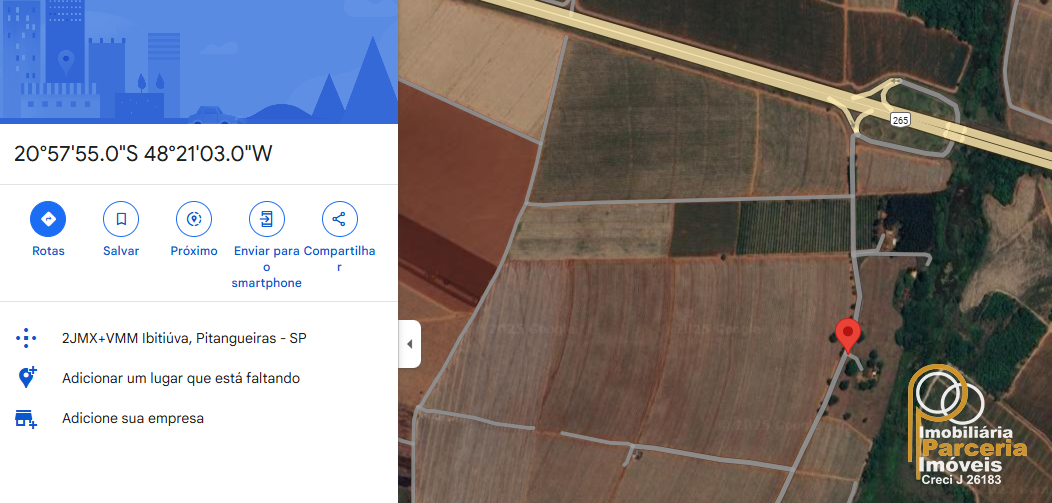The image size is (1052, 503).
Task: Click the red map pin marker
Action: pyautogui.click(x=848, y=335)
